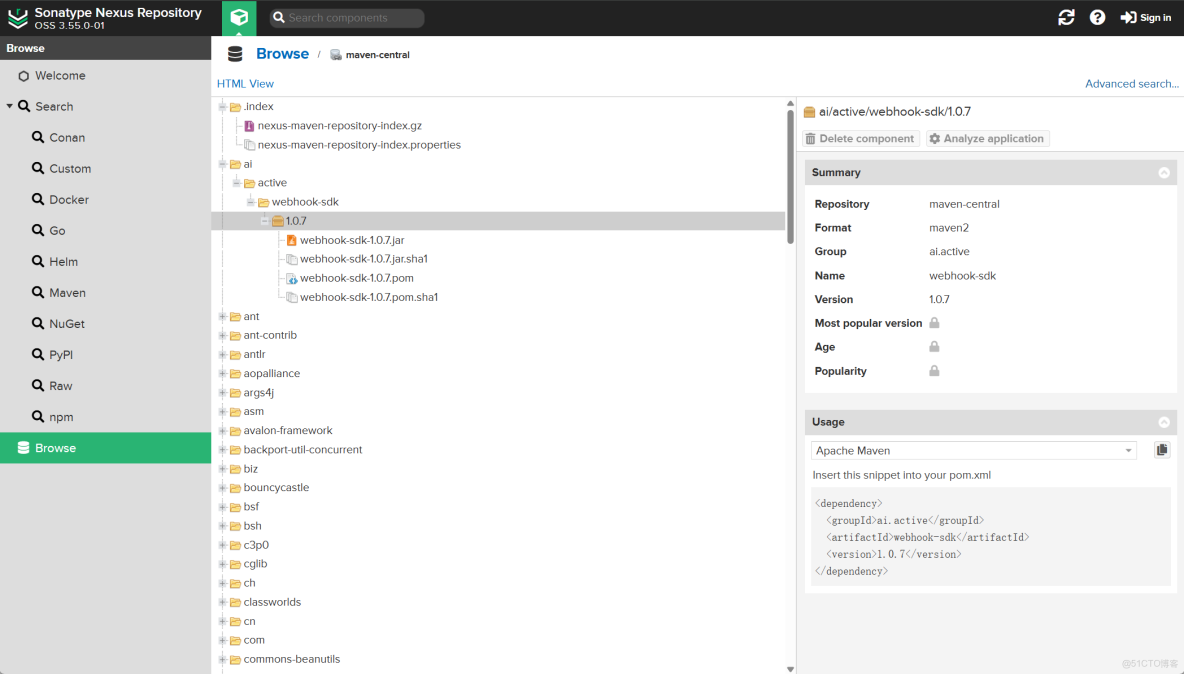The width and height of the screenshot is (1184, 674).
Task: Open help via the question-mark icon
Action: coord(1098,17)
